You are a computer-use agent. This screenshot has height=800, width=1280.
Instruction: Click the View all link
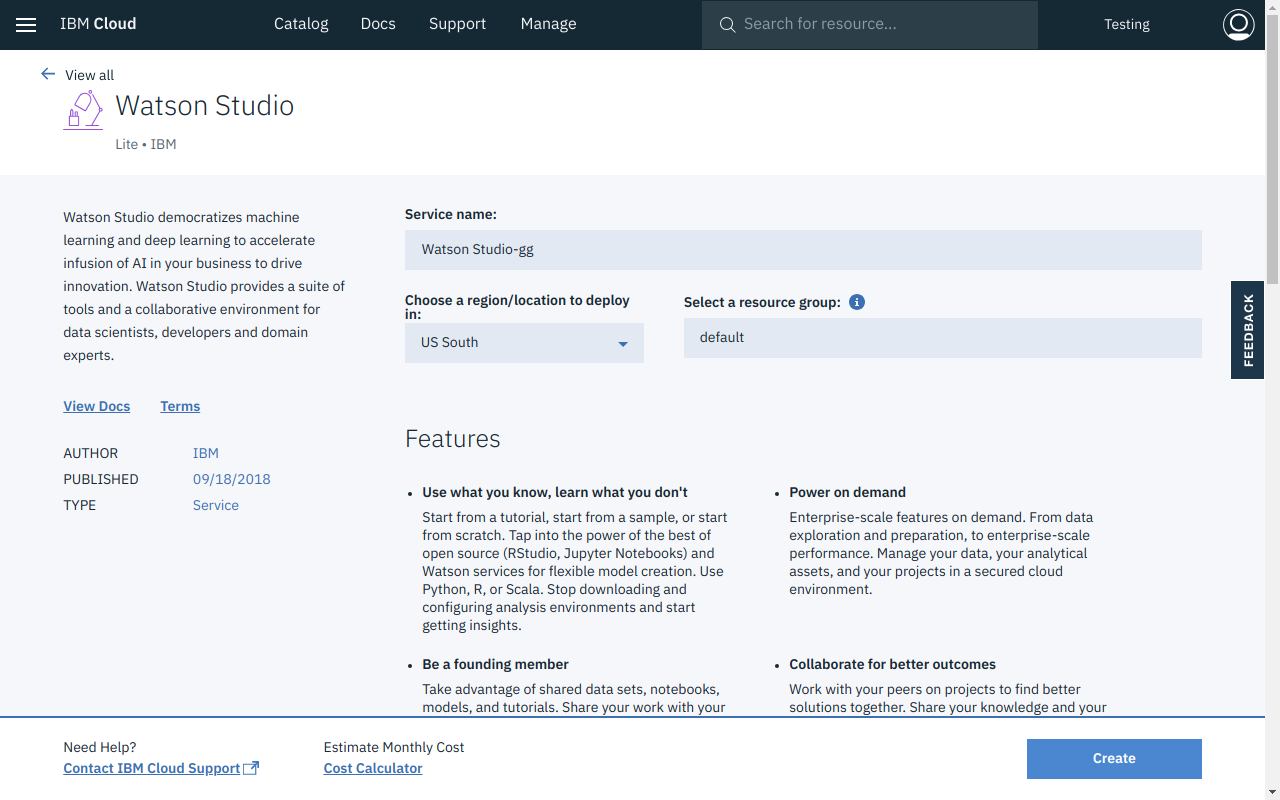click(x=90, y=75)
